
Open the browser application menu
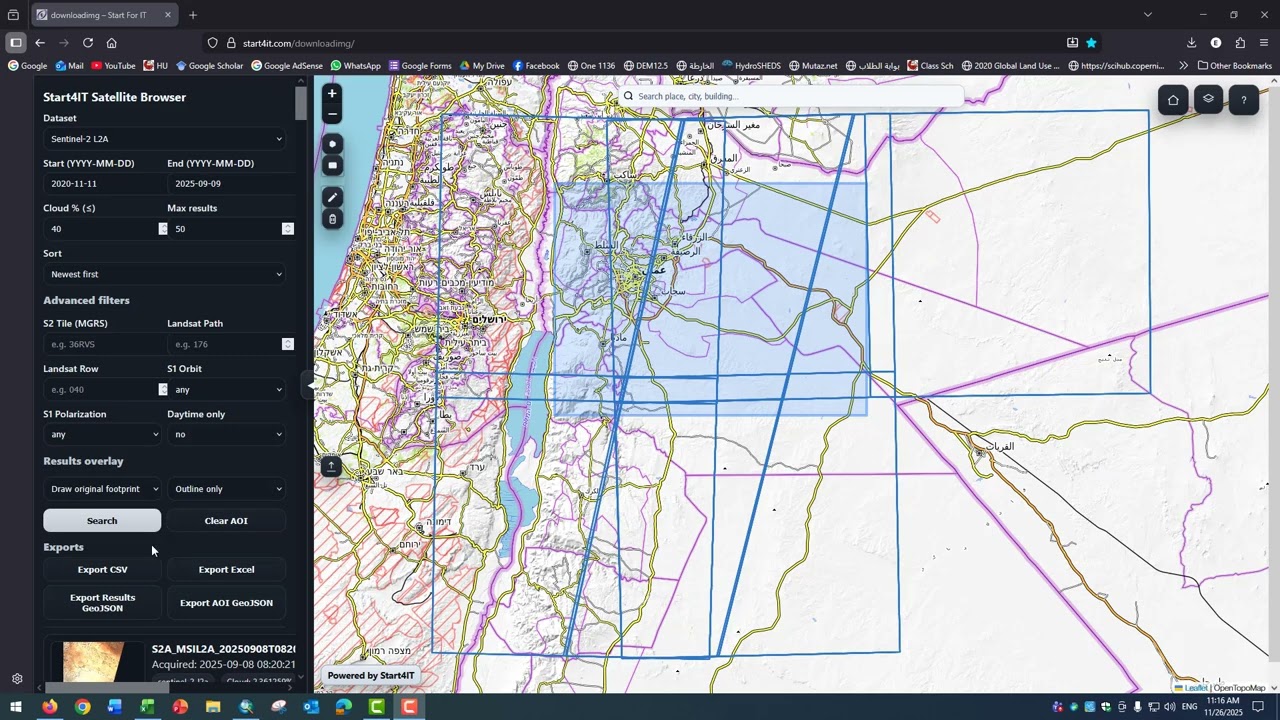(1264, 43)
